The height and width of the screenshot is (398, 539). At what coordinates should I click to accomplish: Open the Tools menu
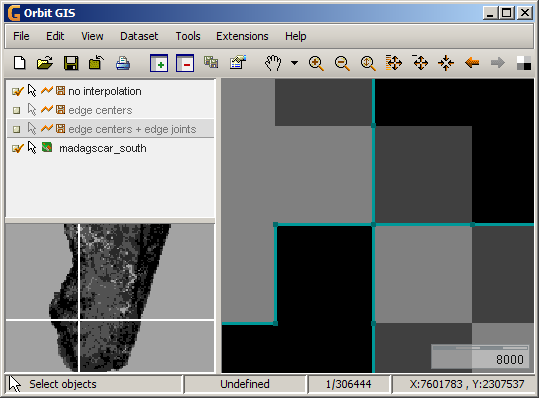(188, 36)
